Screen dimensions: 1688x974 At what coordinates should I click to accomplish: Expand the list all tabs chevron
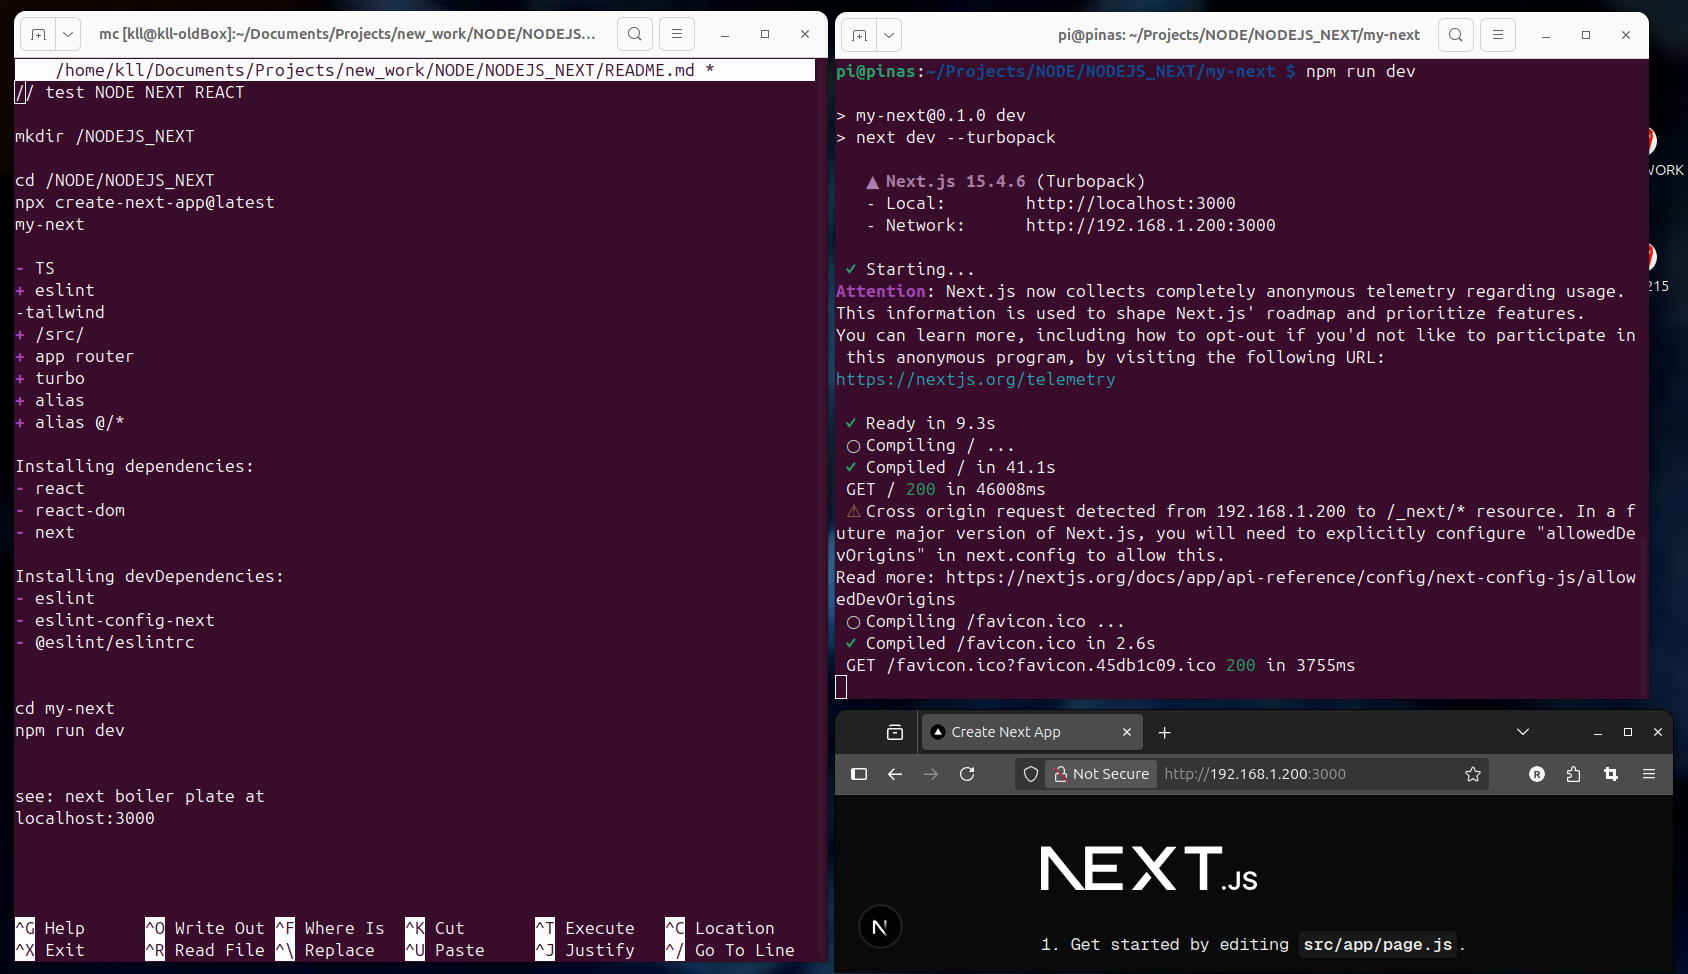point(1523,732)
